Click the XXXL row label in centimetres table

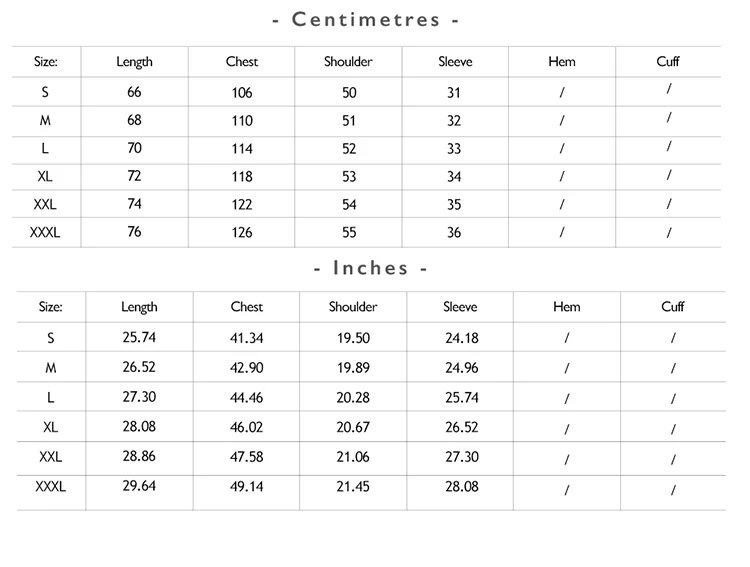(x=45, y=233)
